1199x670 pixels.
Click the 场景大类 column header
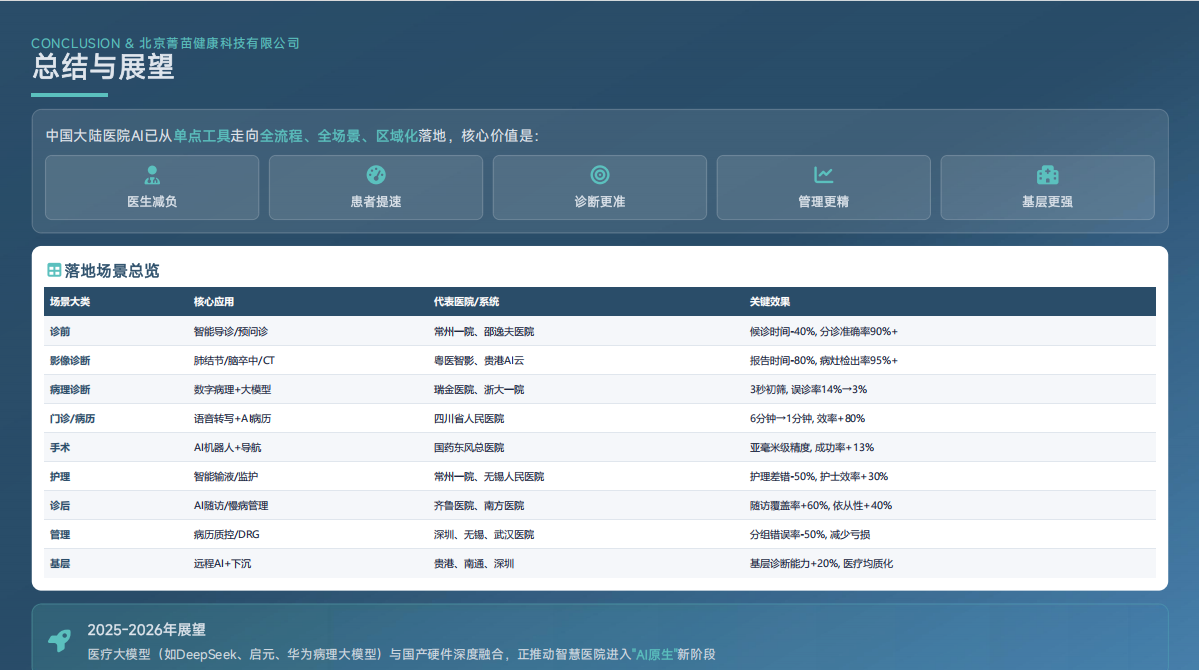[x=70, y=302]
